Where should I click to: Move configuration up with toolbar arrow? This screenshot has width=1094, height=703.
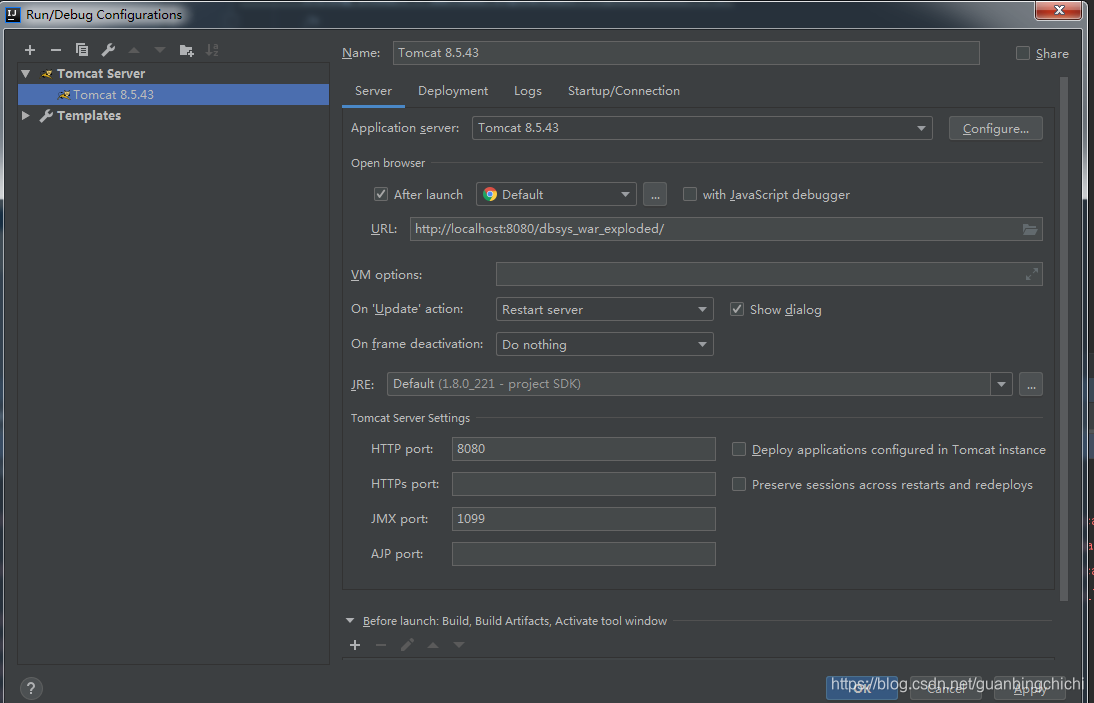(x=134, y=50)
